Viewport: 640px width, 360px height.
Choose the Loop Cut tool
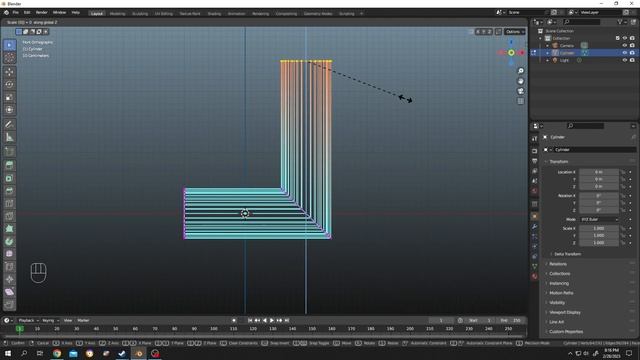[x=9, y=203]
